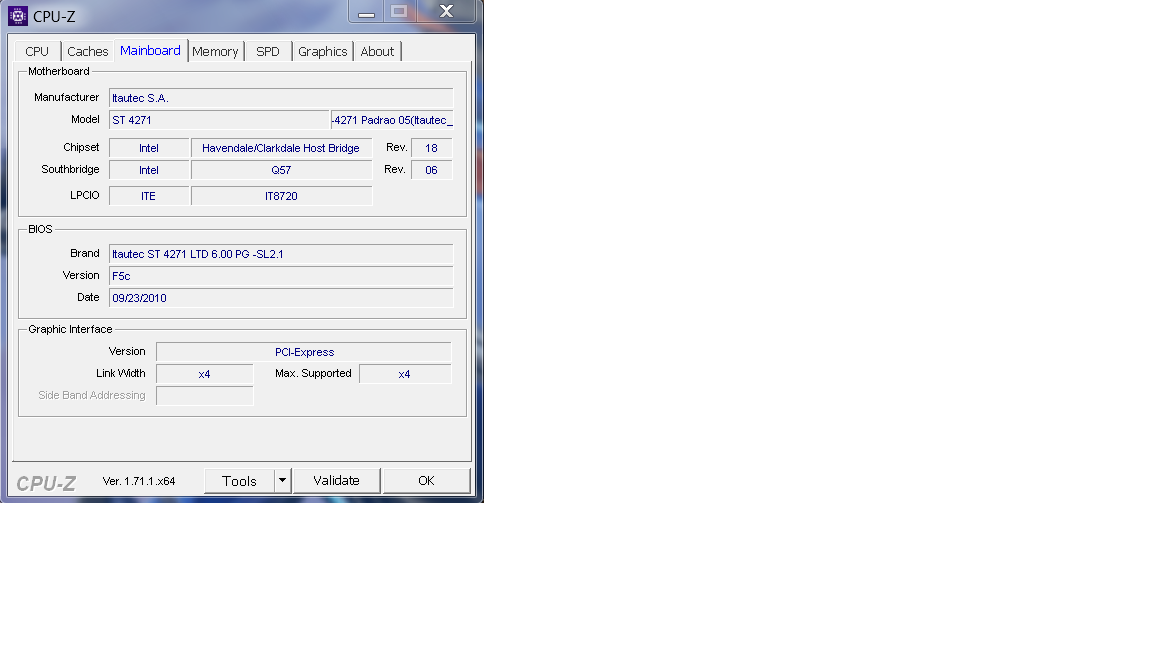Click the Max. Supported label
The height and width of the screenshot is (648, 1152).
coord(313,373)
